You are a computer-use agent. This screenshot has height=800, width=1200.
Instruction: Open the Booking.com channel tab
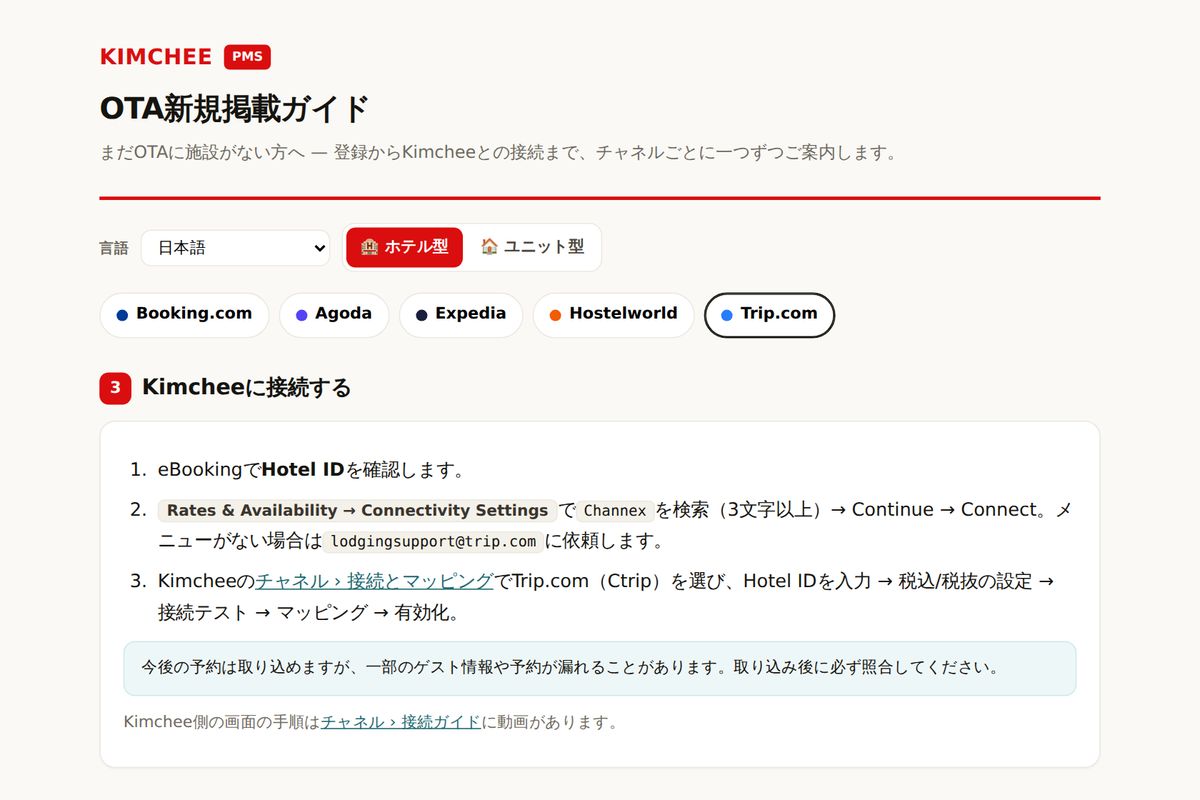(184, 315)
